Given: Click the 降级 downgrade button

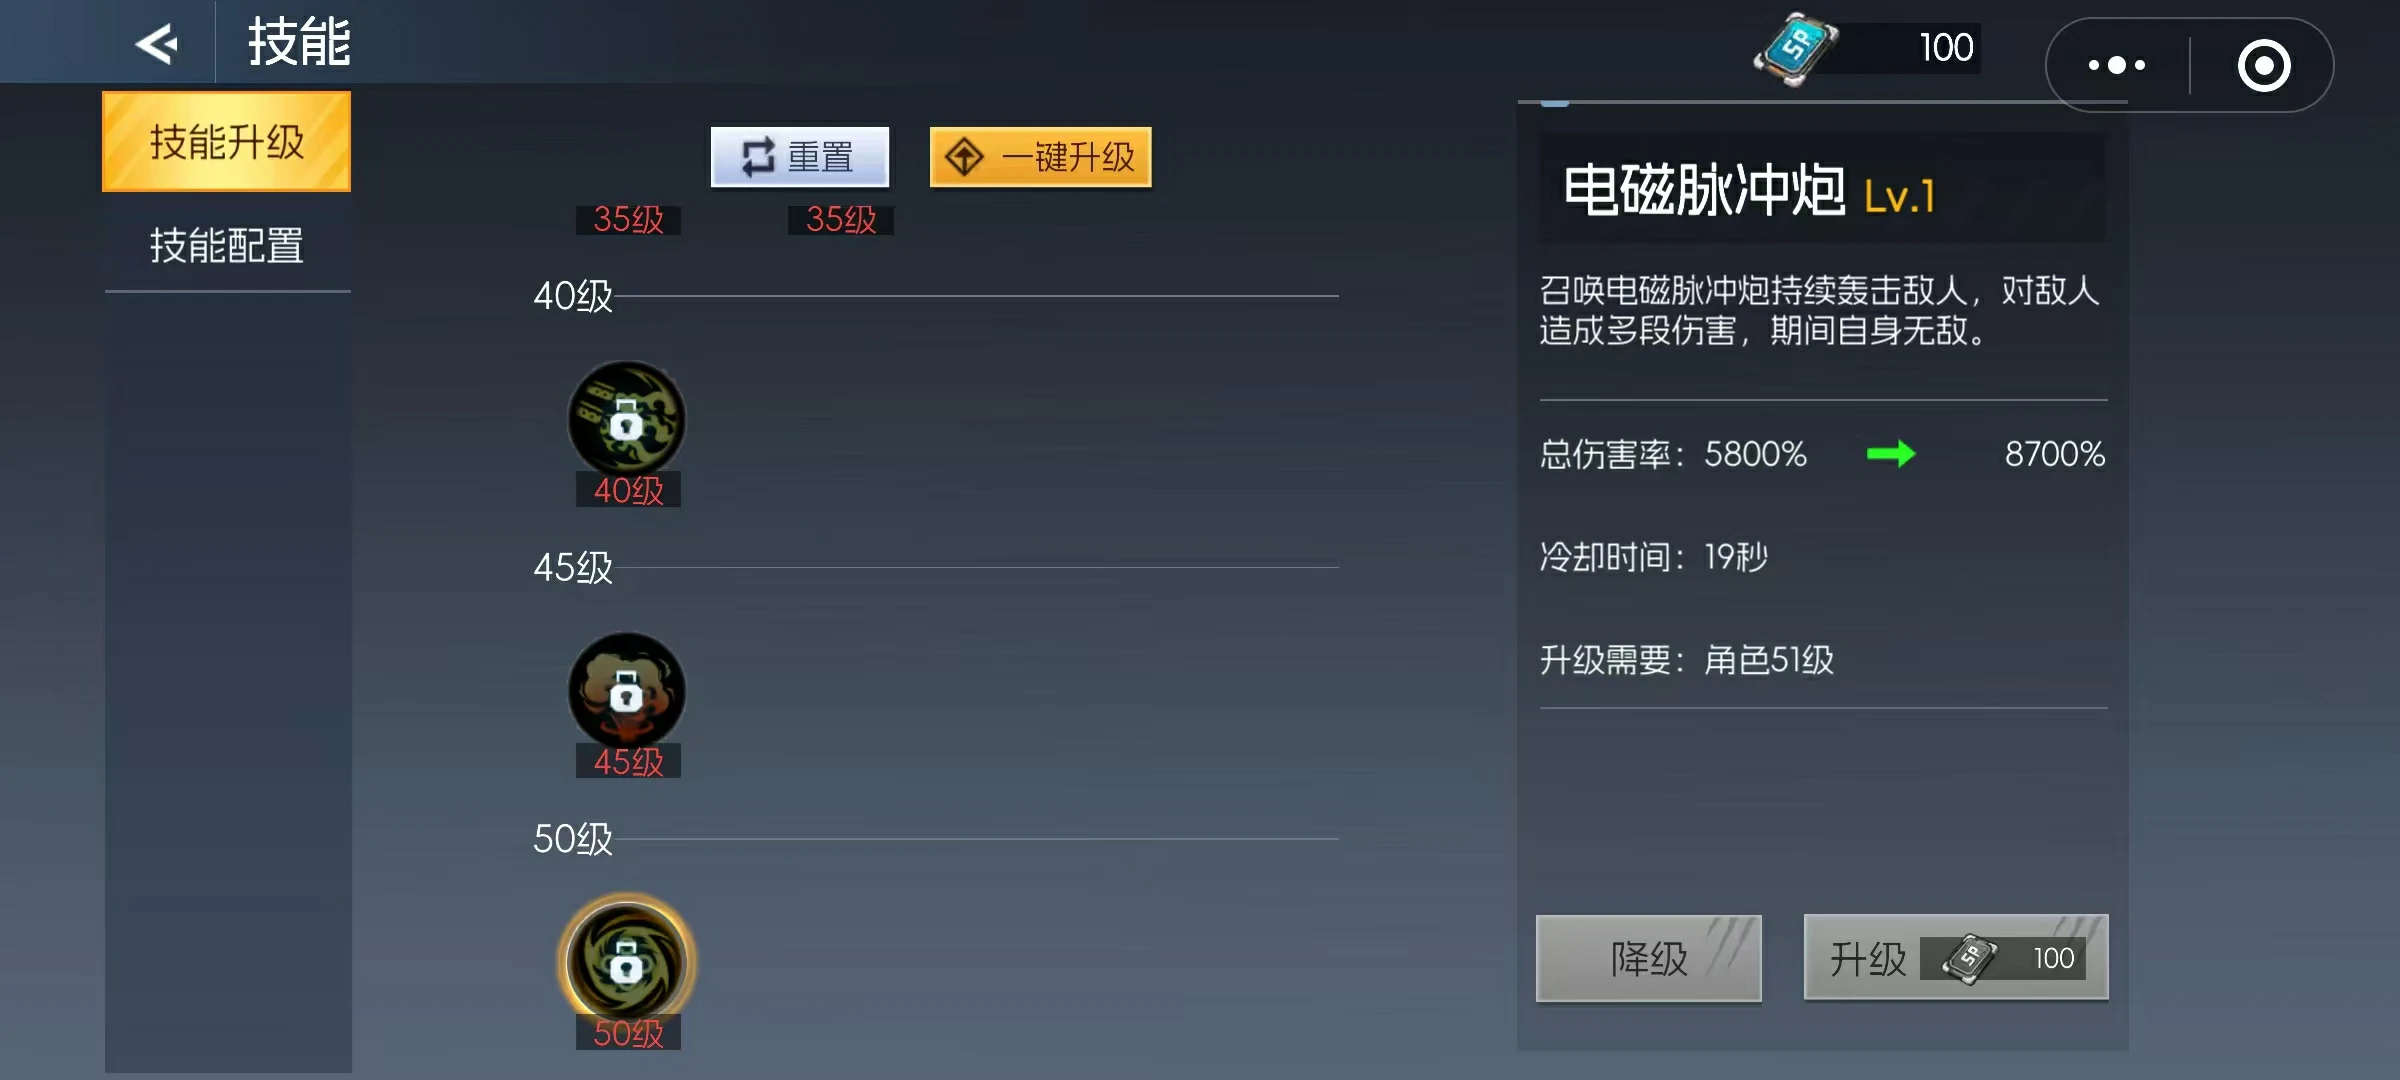Looking at the screenshot, I should 1649,958.
